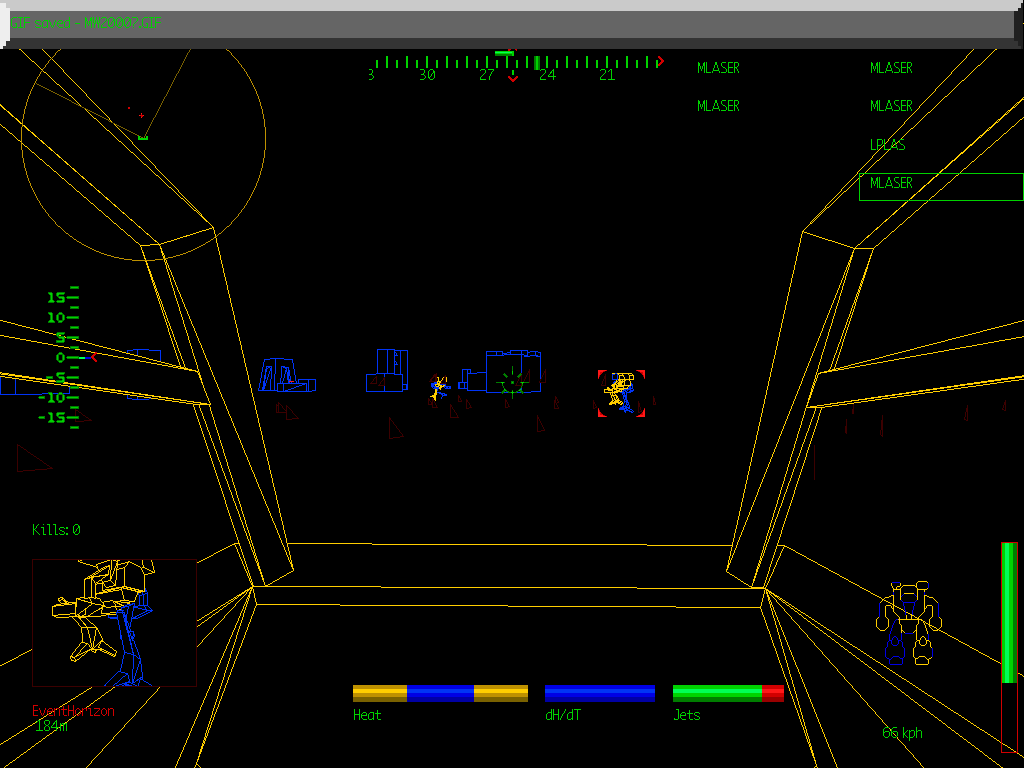Click the own-mech damage diagram
Image resolution: width=1024 pixels, height=768 pixels.
tap(908, 624)
